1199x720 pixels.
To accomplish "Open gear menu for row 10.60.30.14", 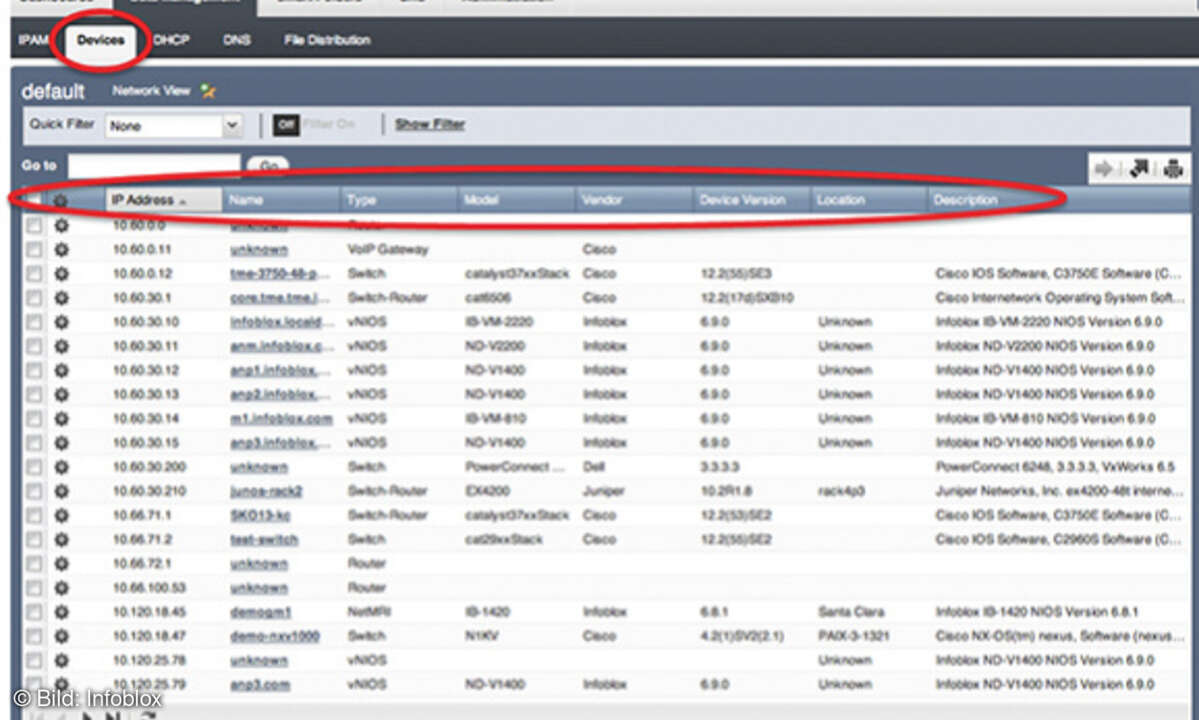I will (x=61, y=419).
